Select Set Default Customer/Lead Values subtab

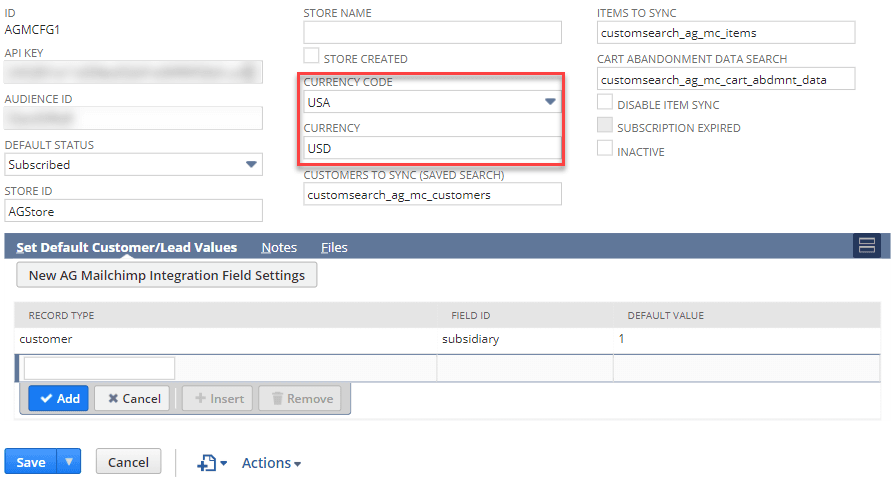click(x=126, y=247)
